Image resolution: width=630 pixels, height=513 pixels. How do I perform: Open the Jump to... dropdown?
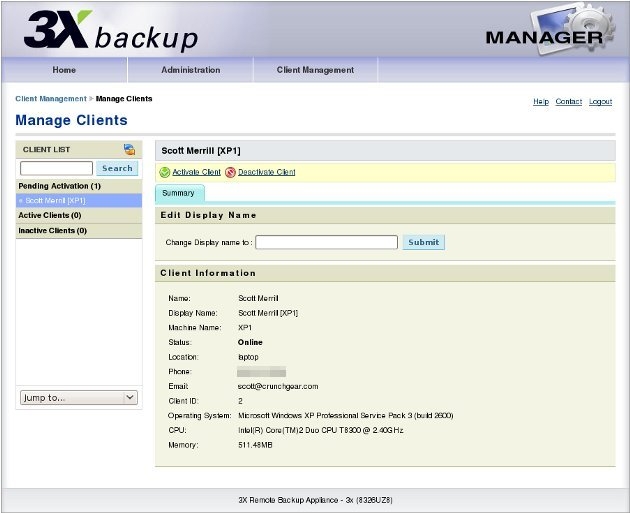(79, 397)
